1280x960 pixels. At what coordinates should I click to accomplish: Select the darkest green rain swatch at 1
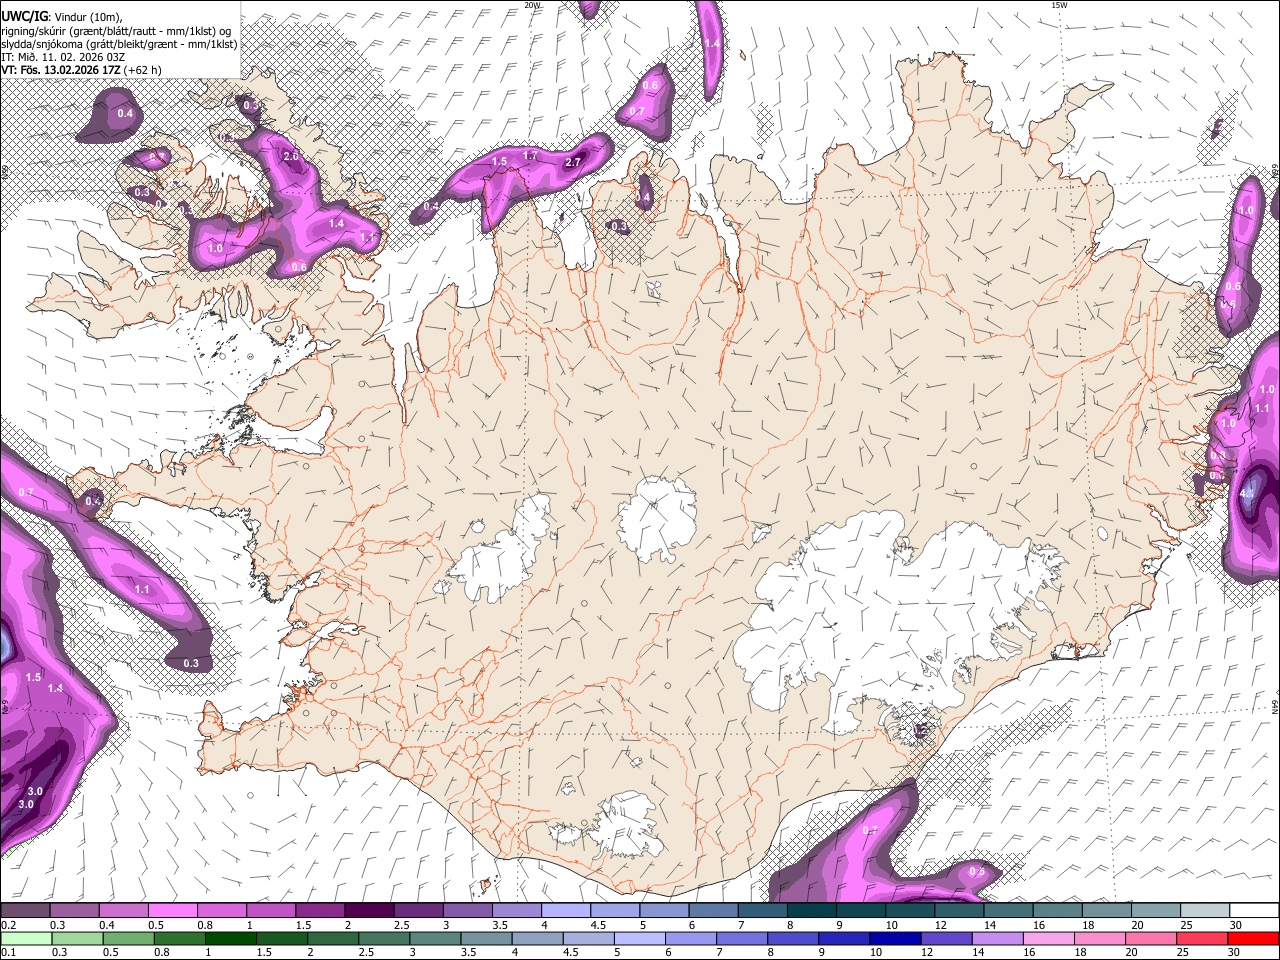230,938
